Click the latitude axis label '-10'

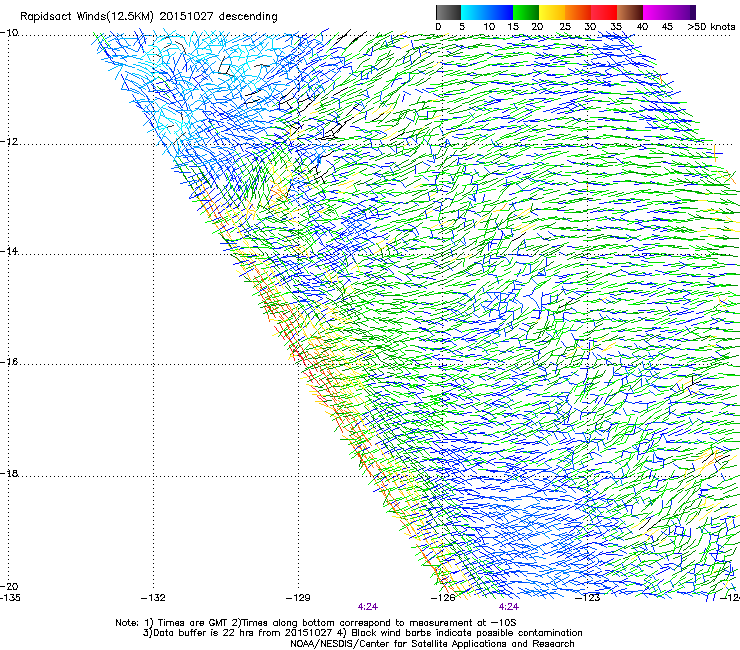coord(9,33)
